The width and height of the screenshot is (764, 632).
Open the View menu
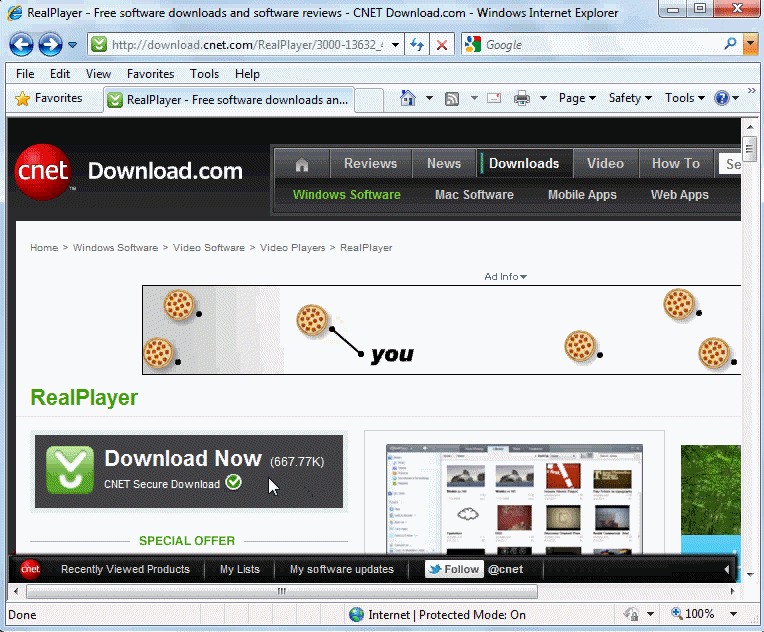point(98,74)
